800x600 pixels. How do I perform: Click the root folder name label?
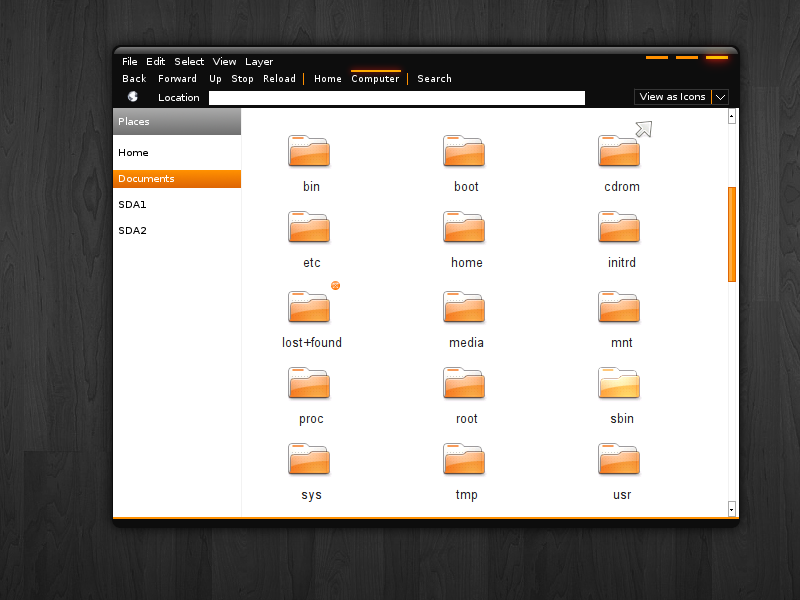point(467,419)
